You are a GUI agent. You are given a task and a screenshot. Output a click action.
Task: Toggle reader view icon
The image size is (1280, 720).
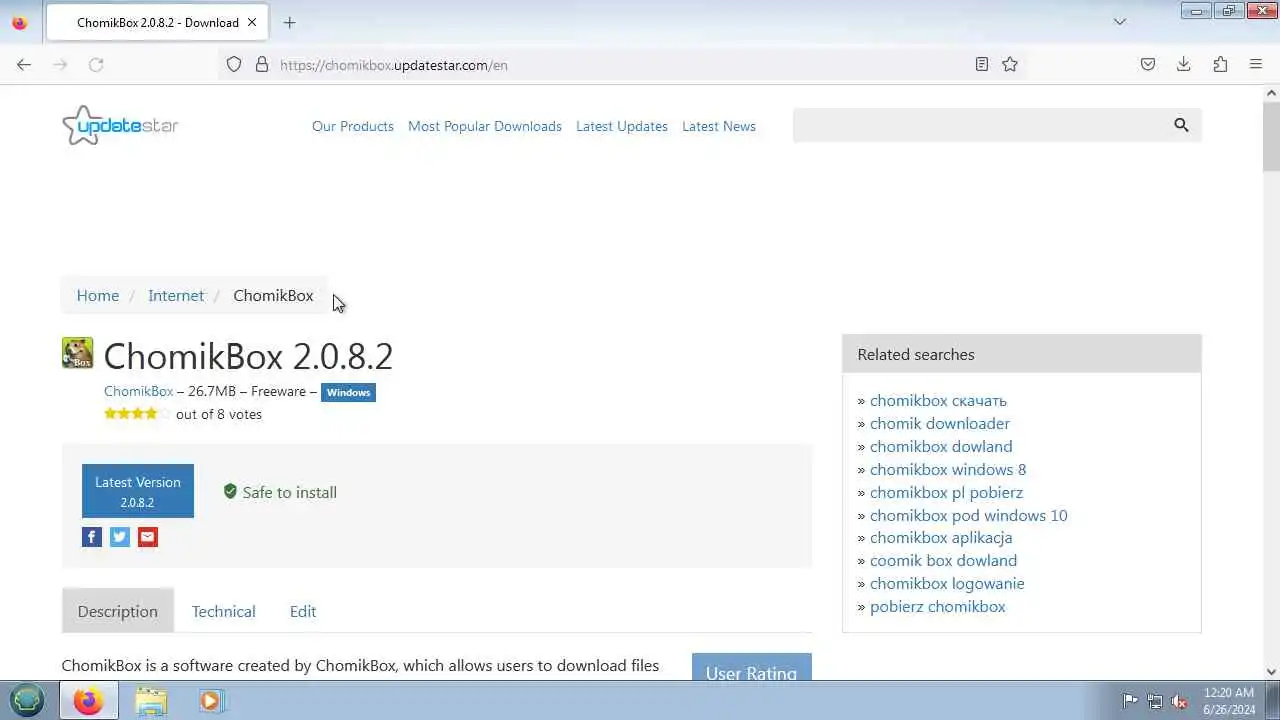(982, 64)
